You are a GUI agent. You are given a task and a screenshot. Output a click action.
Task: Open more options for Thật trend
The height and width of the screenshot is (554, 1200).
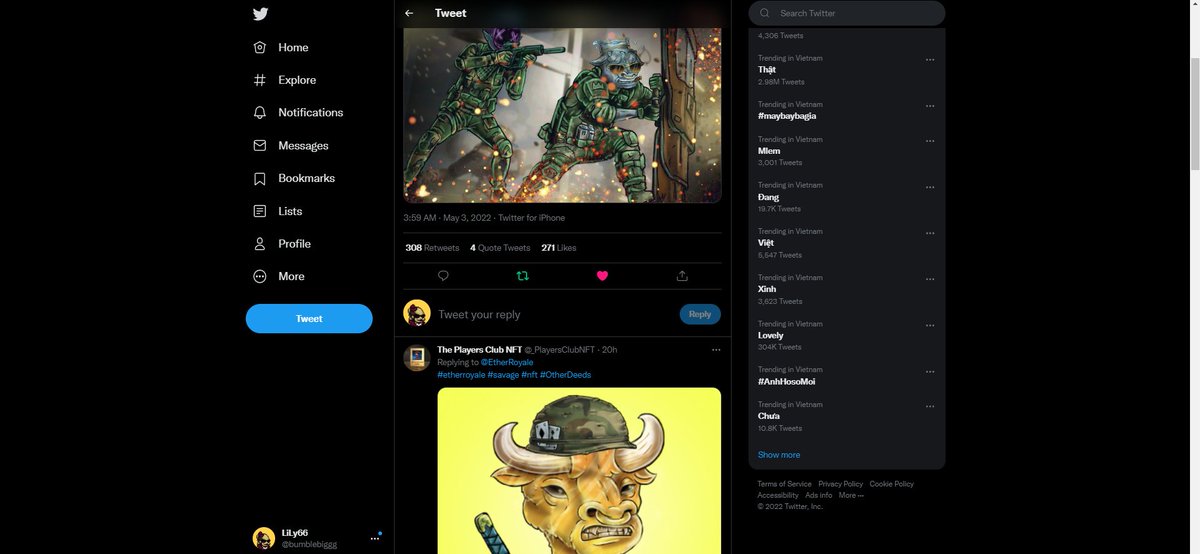tap(930, 59)
